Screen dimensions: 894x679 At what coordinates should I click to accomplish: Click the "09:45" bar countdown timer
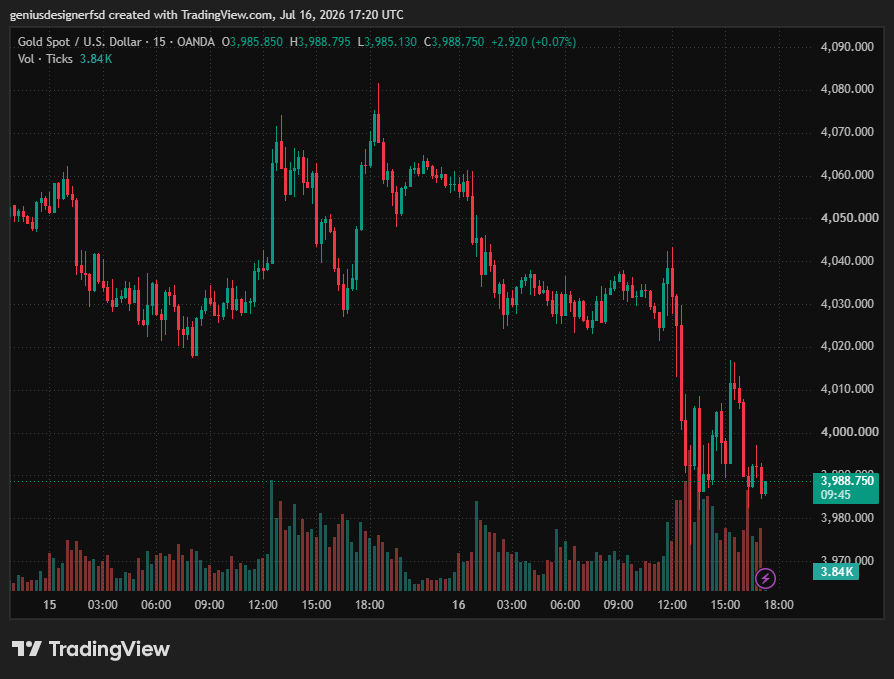tap(836, 495)
